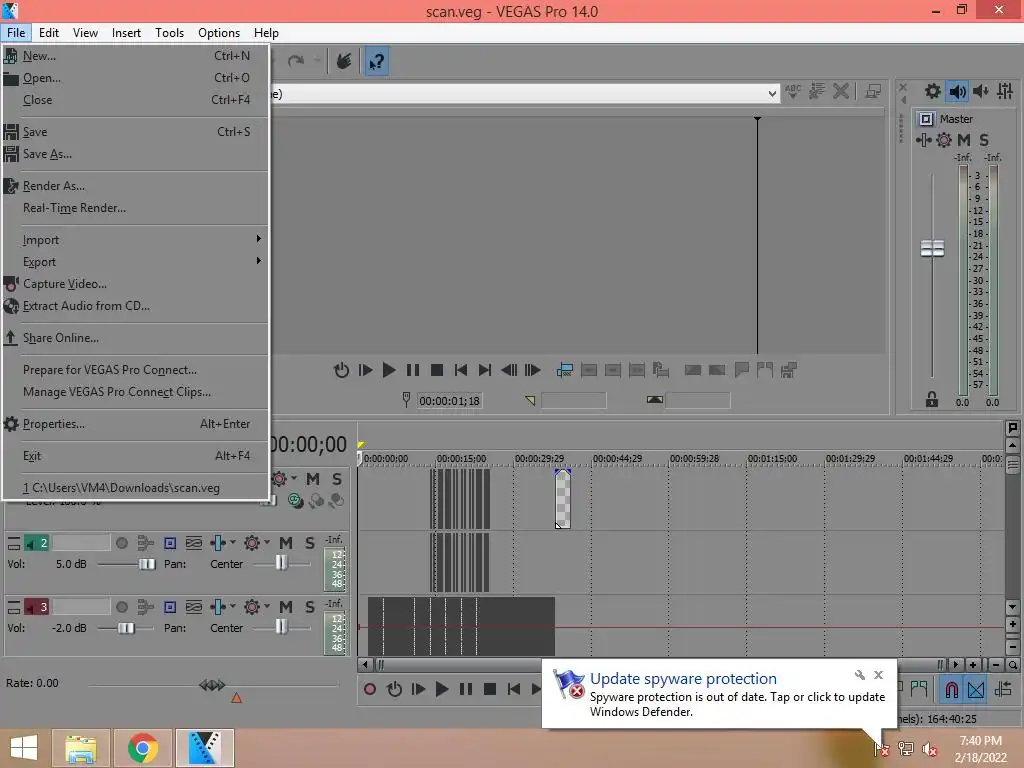Screen dimensions: 1024x768
Task: Mute audio track 3
Action: (285, 607)
